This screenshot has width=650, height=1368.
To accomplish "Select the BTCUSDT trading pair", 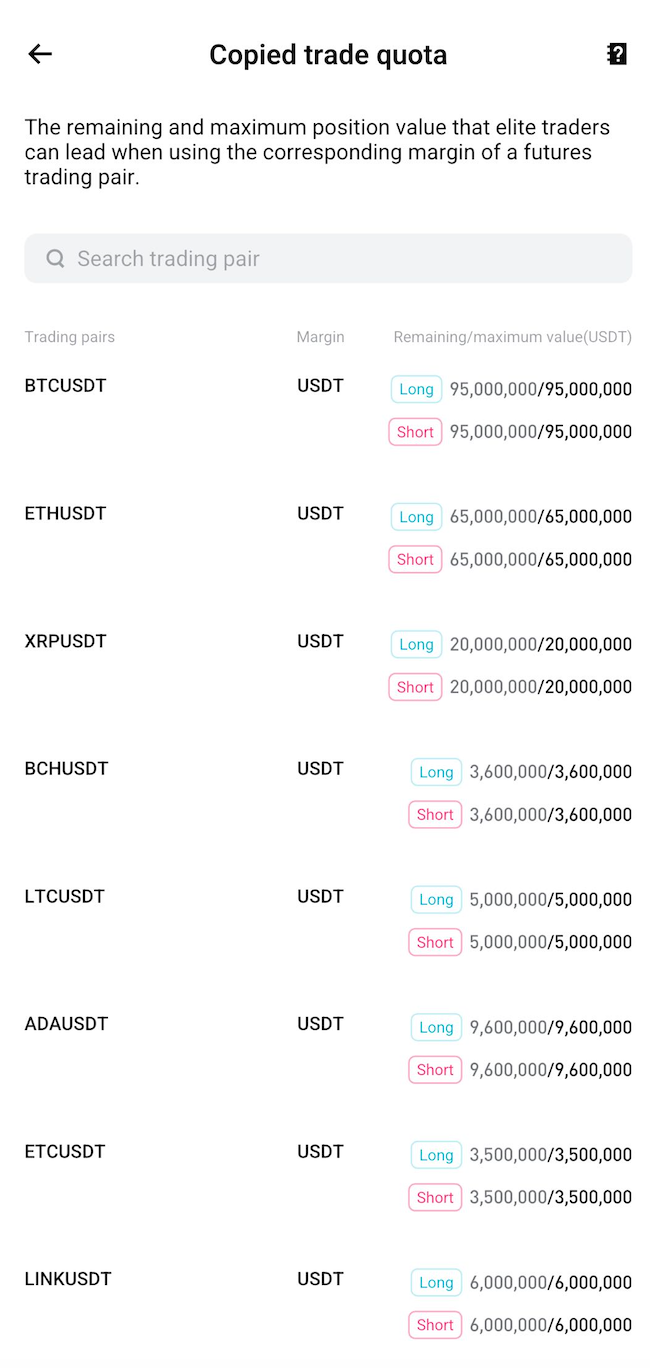I will (x=65, y=386).
